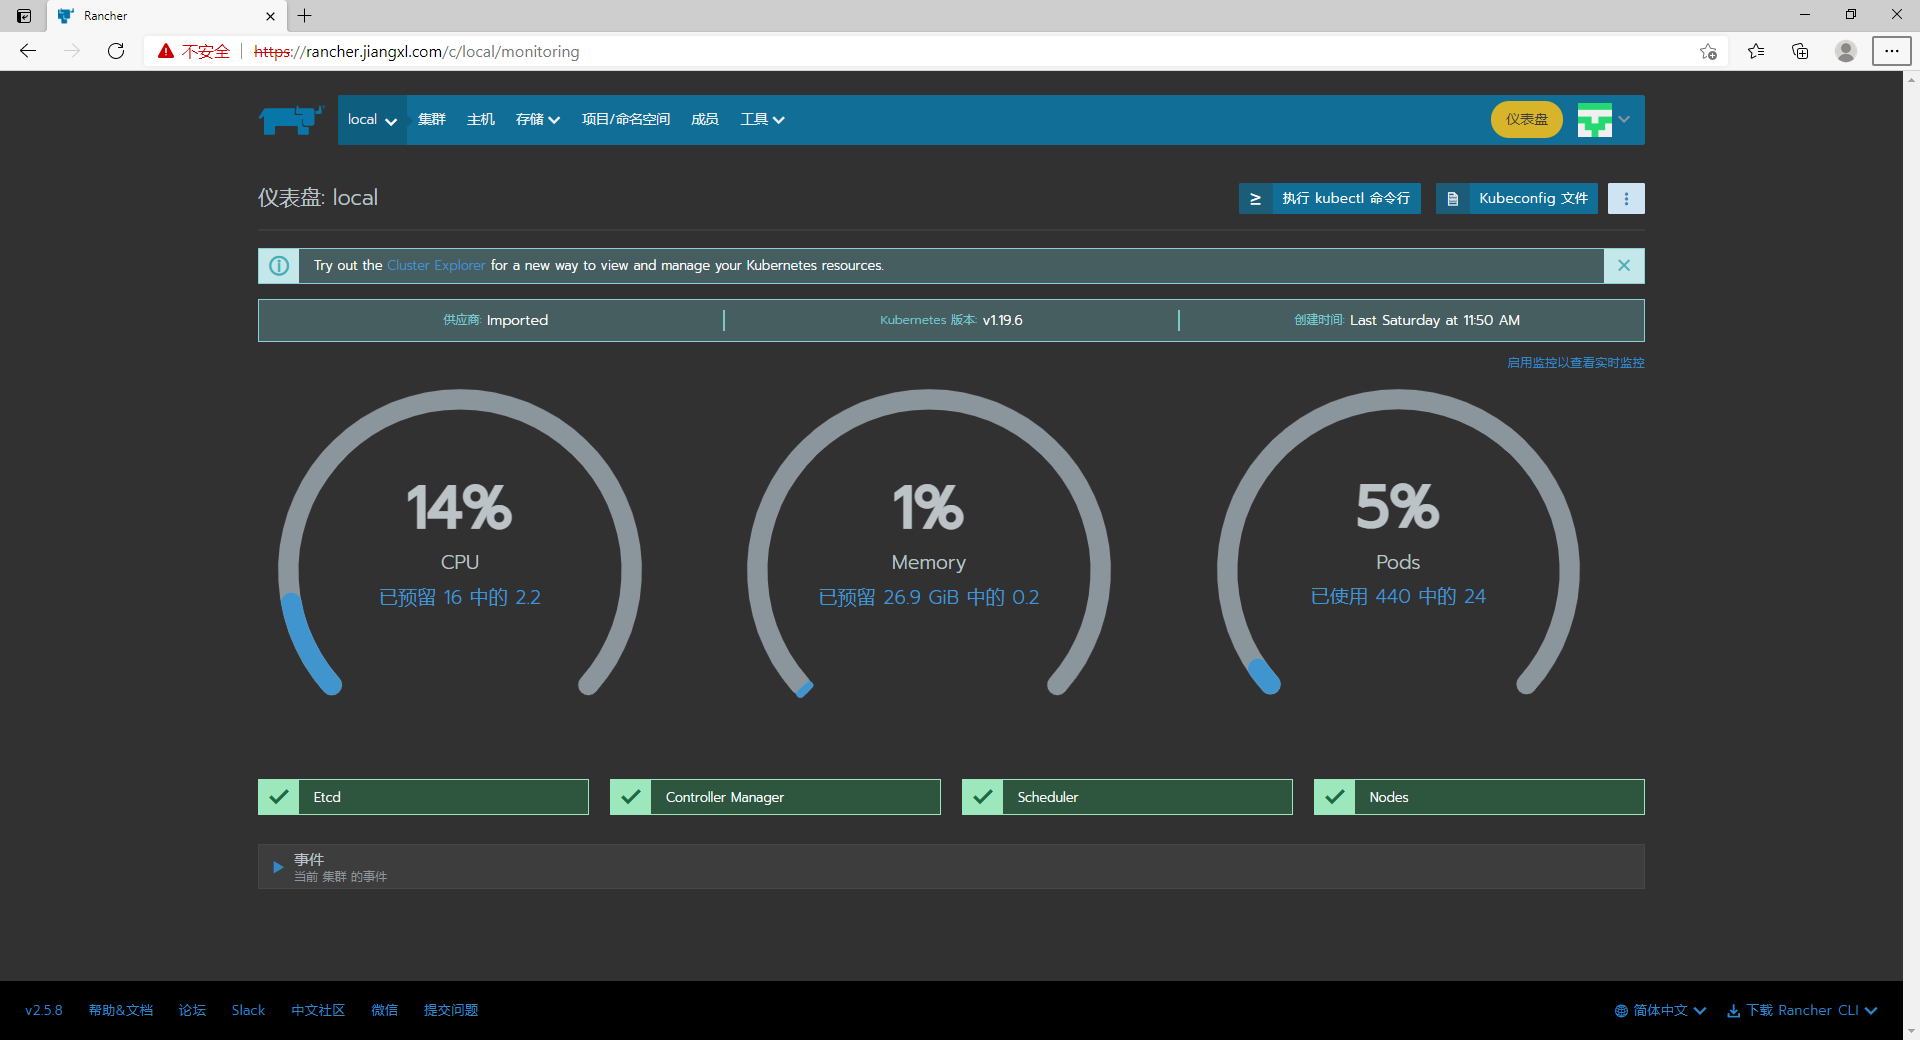Click the yellow 仪表盘 button
Screen dimensions: 1920x1040
1526,120
